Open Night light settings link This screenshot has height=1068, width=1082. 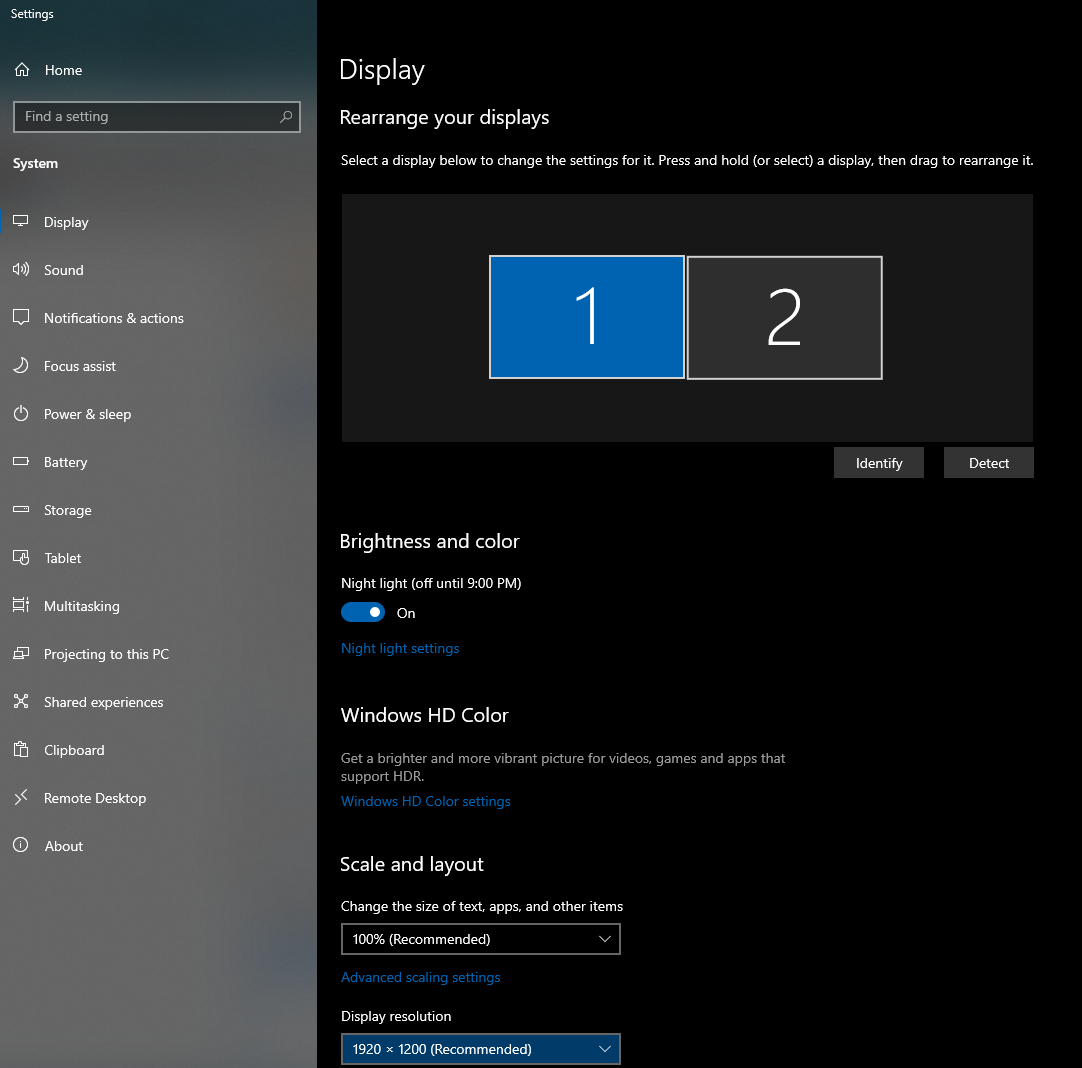400,648
